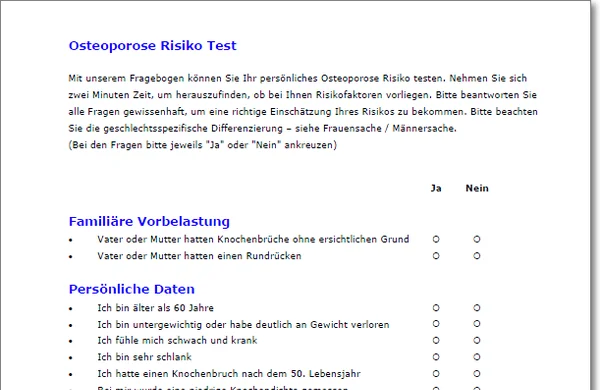Click the text 'Ich bin älter als 60 Jahre'
Screen dimensions: 600x390
point(155,308)
